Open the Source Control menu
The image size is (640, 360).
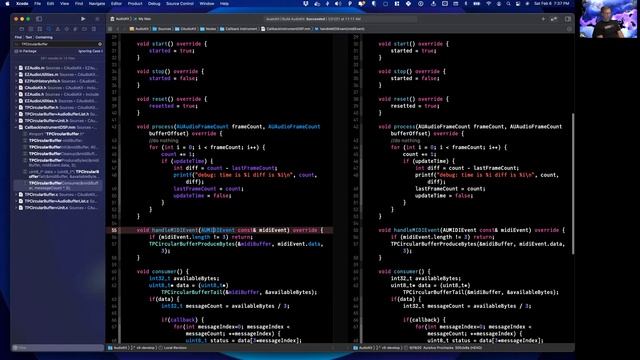pyautogui.click(x=180, y=4)
